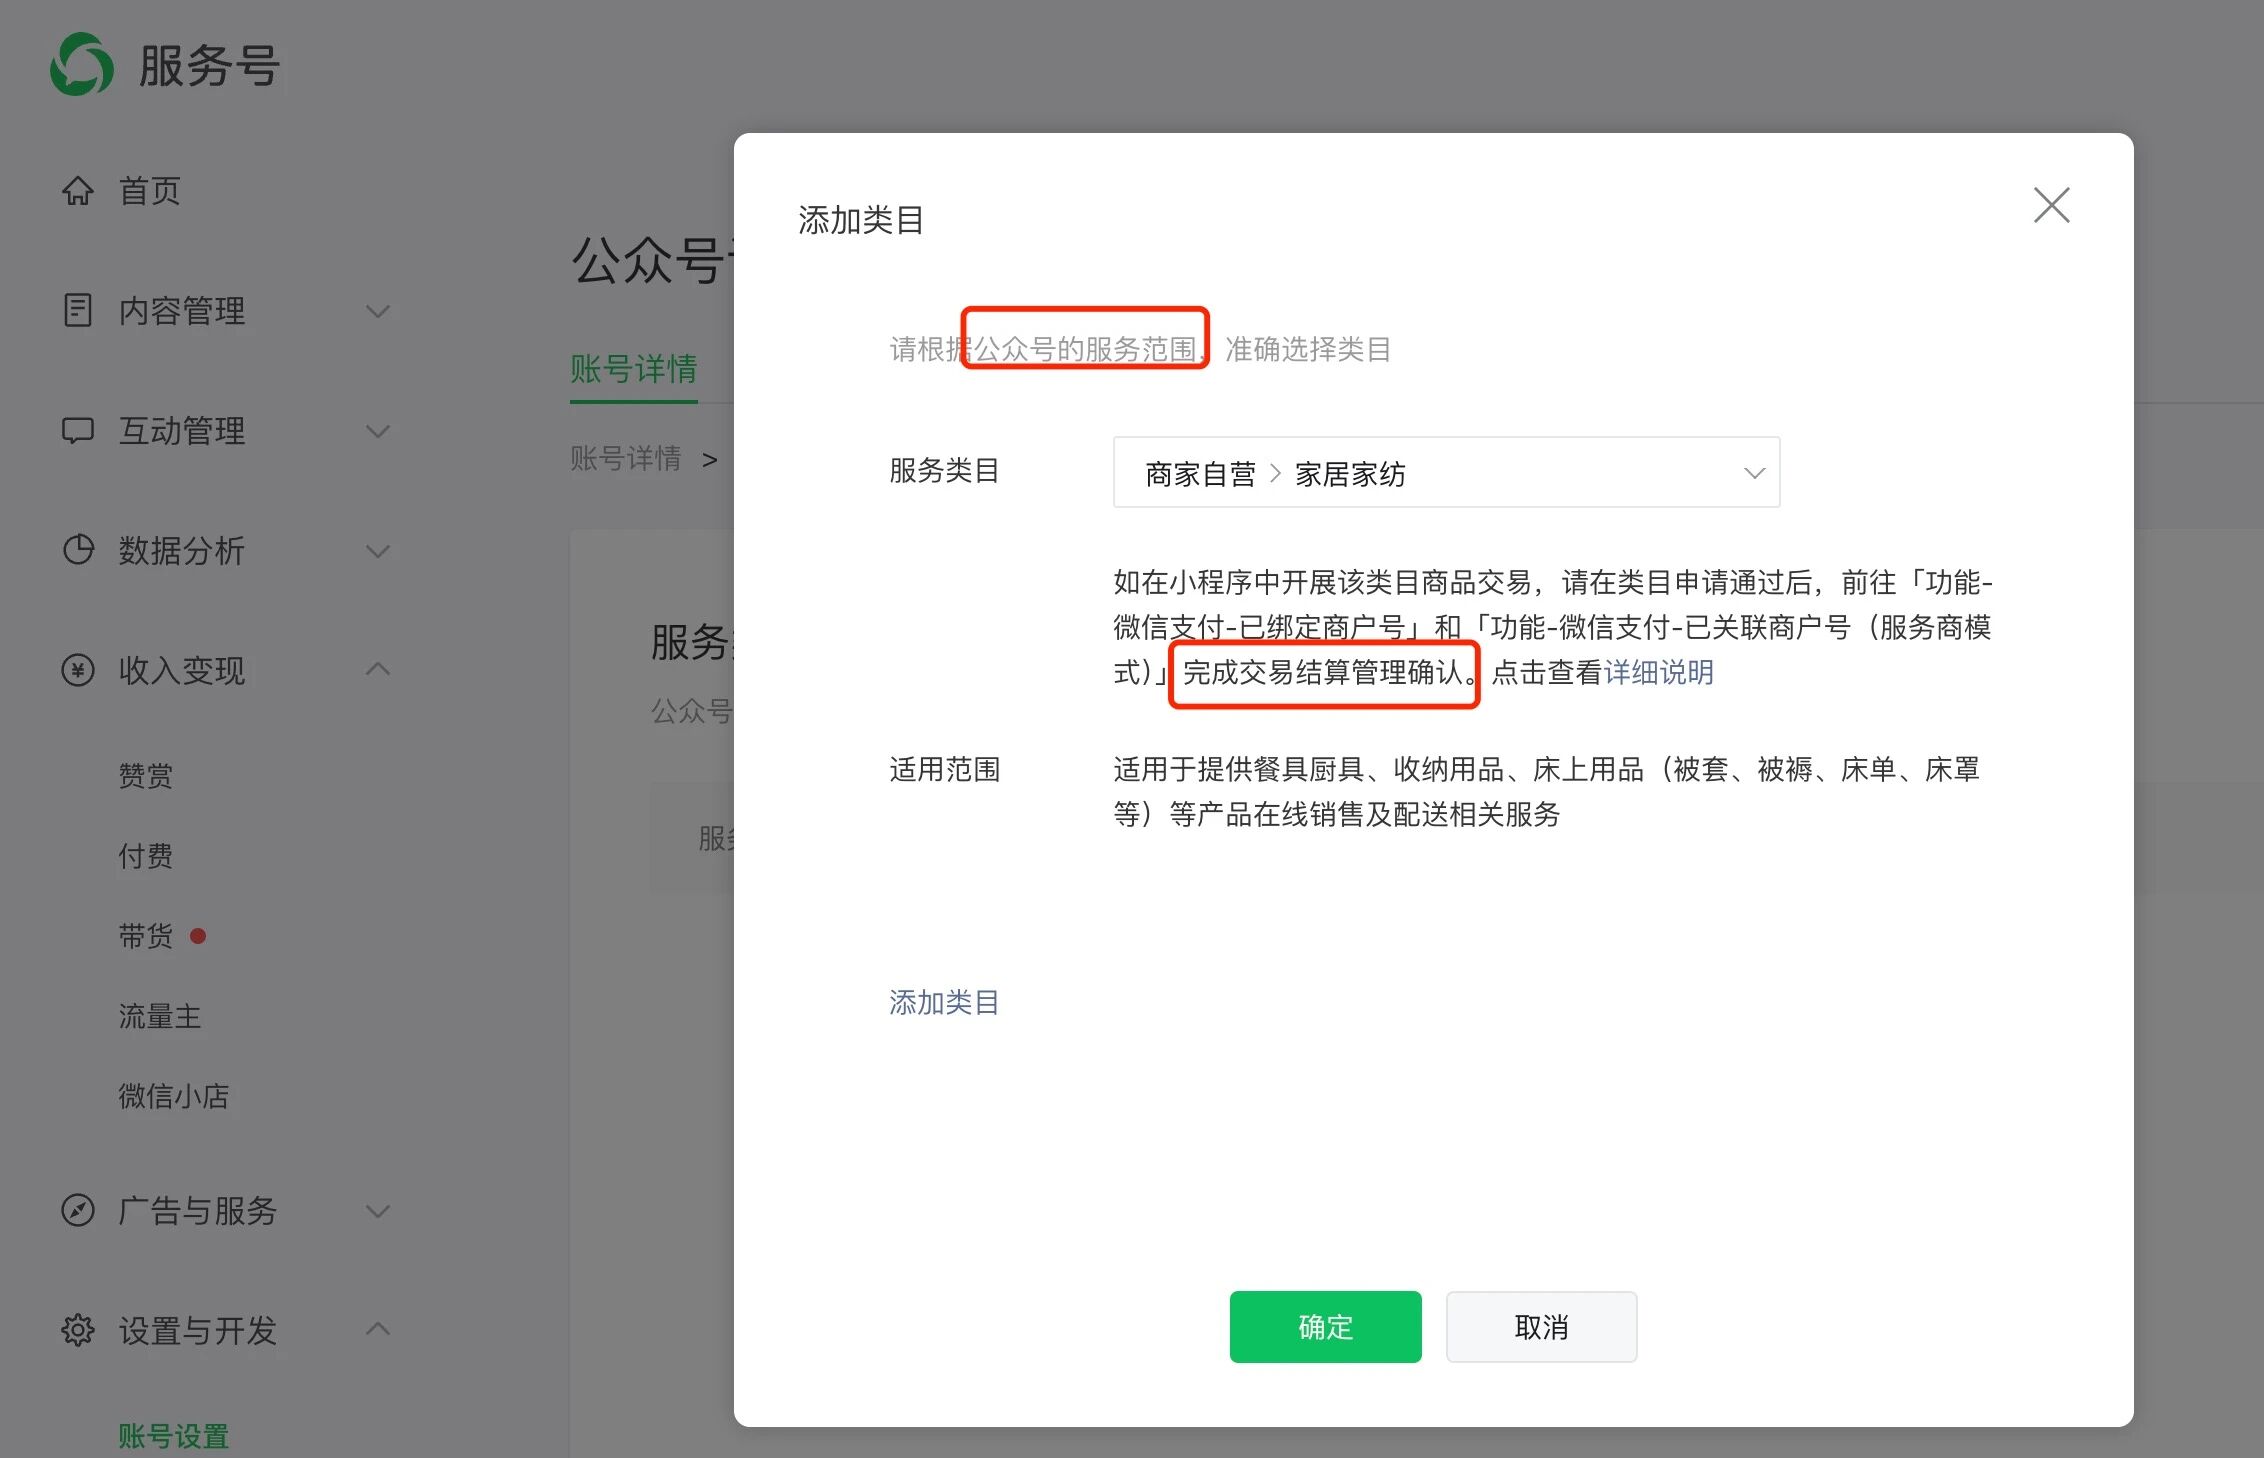
Task: Open the 服务类目 category dropdown
Action: tap(1446, 472)
